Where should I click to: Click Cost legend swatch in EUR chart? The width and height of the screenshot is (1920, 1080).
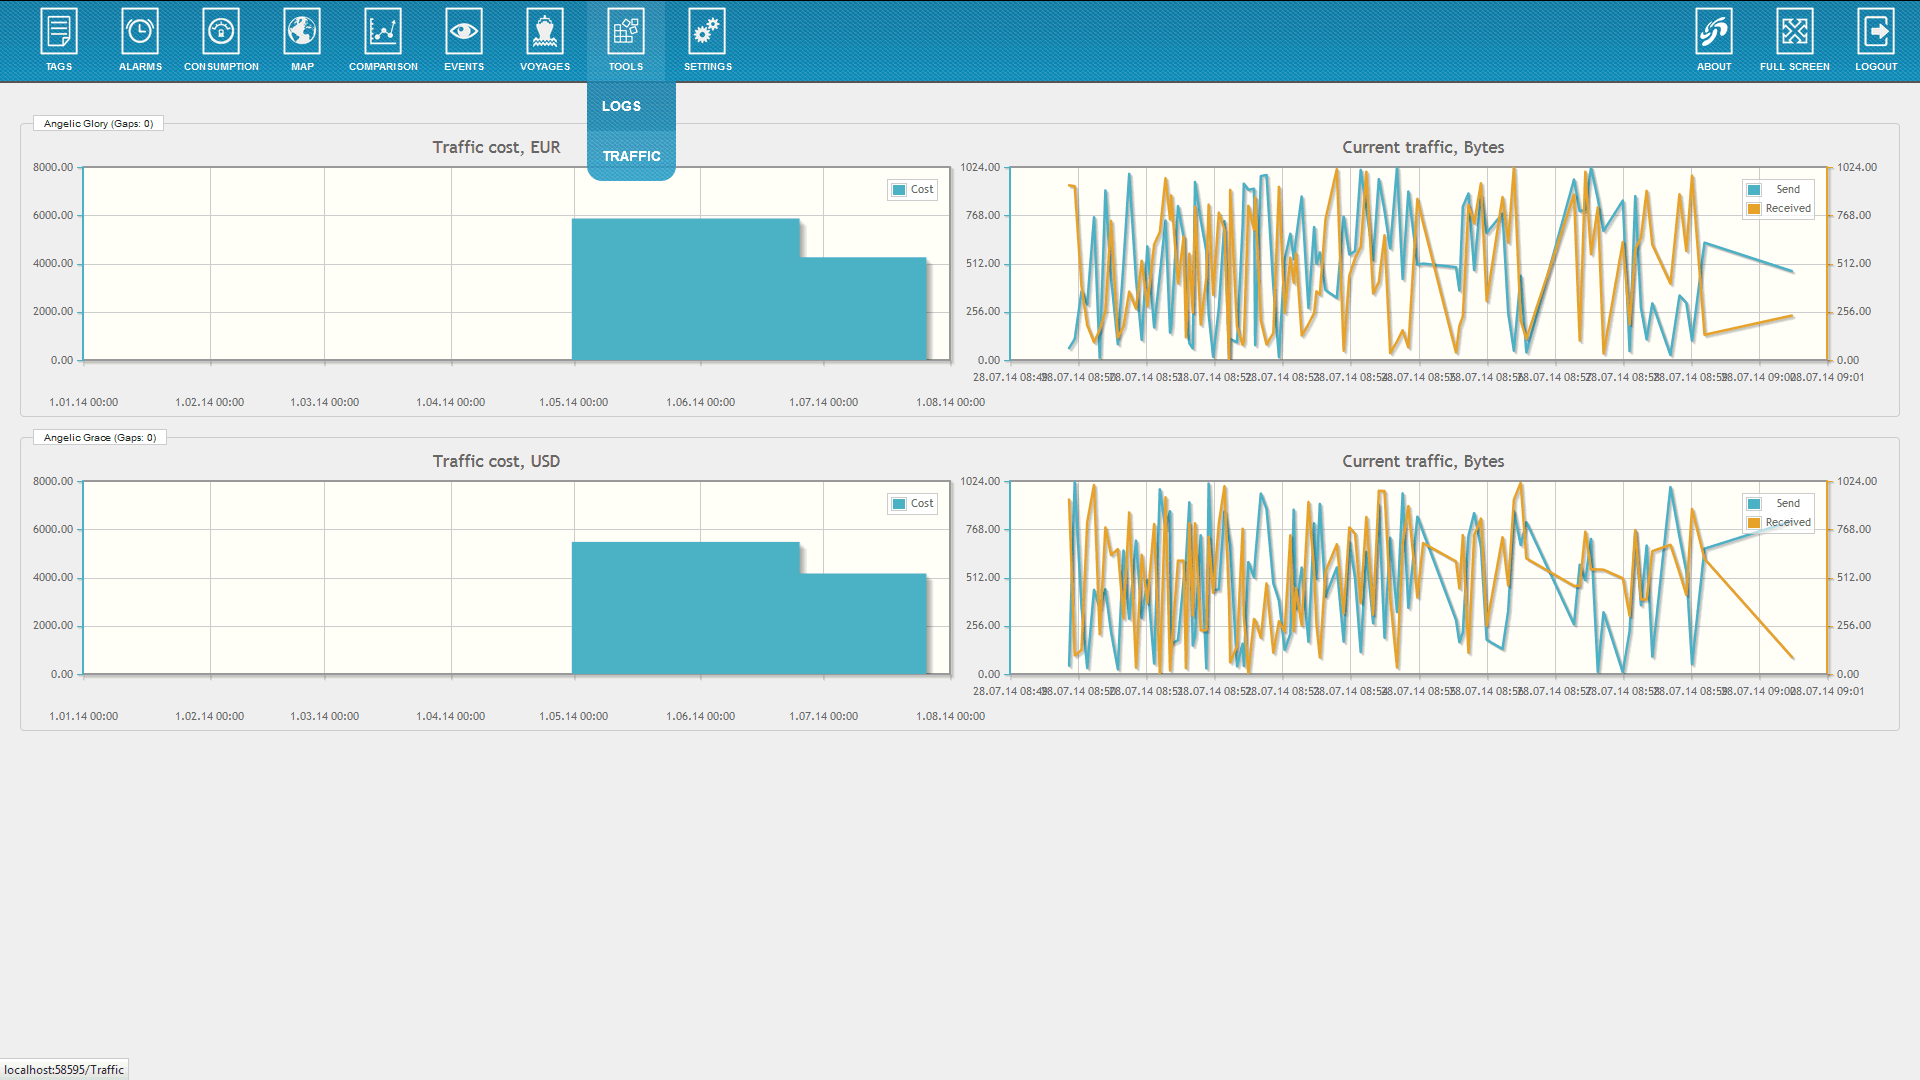pos(899,190)
